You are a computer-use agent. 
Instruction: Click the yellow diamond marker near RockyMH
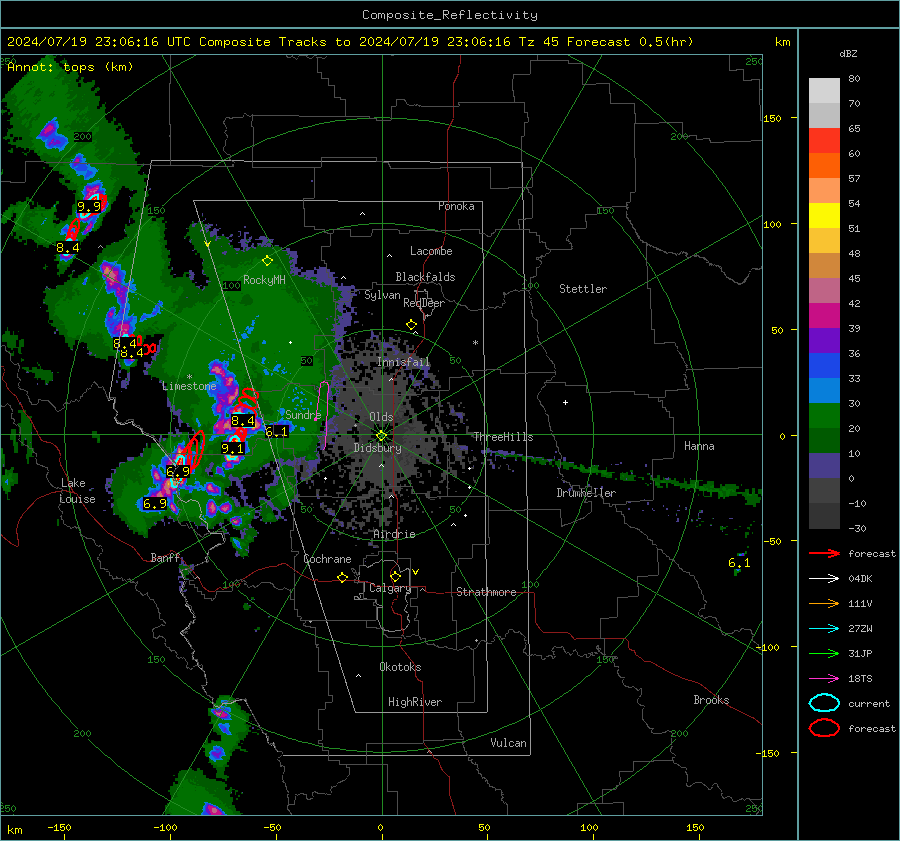tap(267, 261)
